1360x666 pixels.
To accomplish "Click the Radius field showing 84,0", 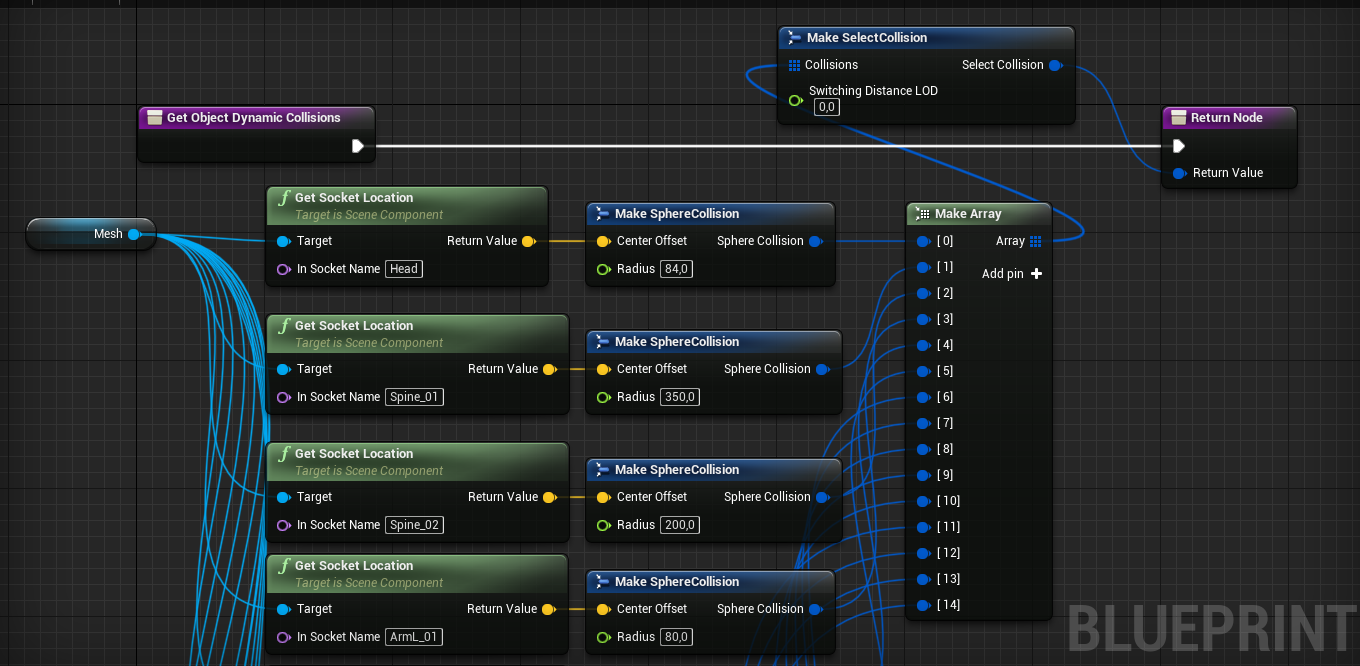I will (x=677, y=269).
